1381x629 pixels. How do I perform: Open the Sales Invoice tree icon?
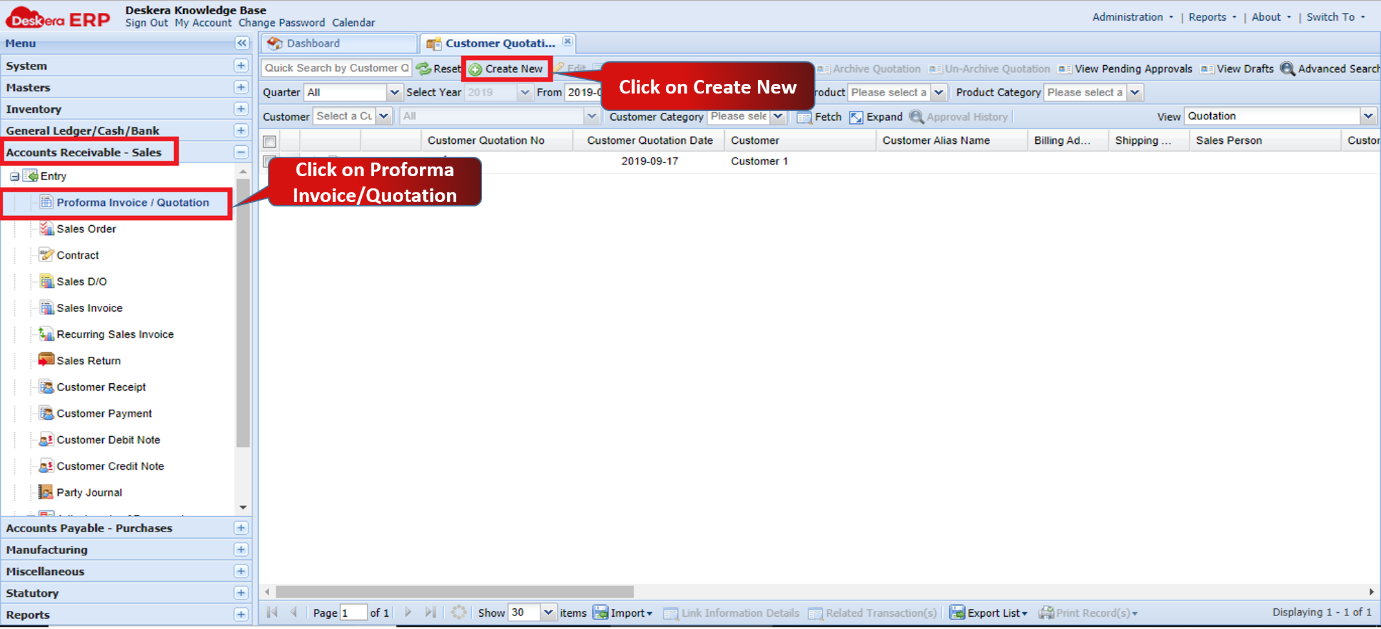pos(46,308)
